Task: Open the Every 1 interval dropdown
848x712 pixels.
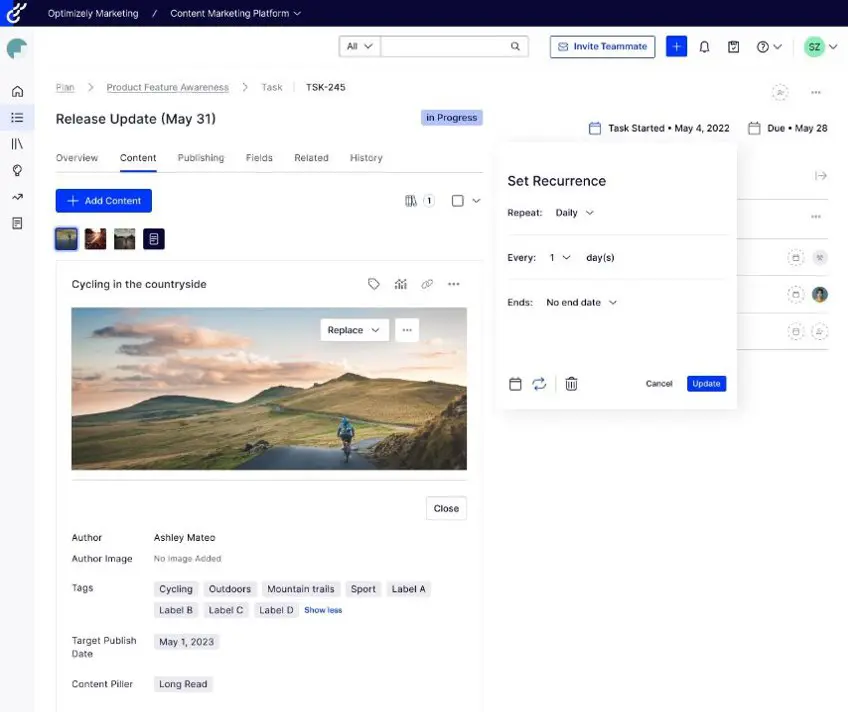Action: tap(560, 257)
